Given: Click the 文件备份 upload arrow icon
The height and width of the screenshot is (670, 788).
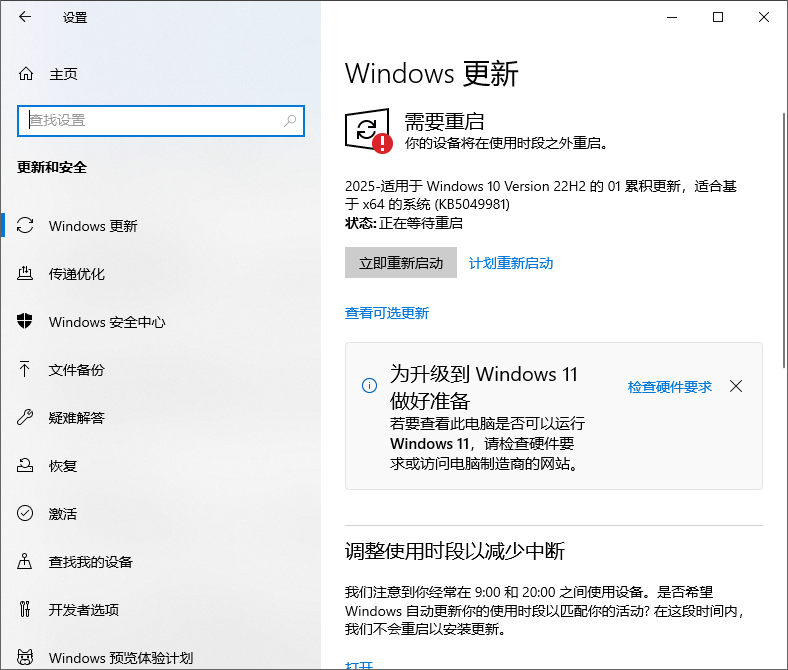Looking at the screenshot, I should 24,369.
